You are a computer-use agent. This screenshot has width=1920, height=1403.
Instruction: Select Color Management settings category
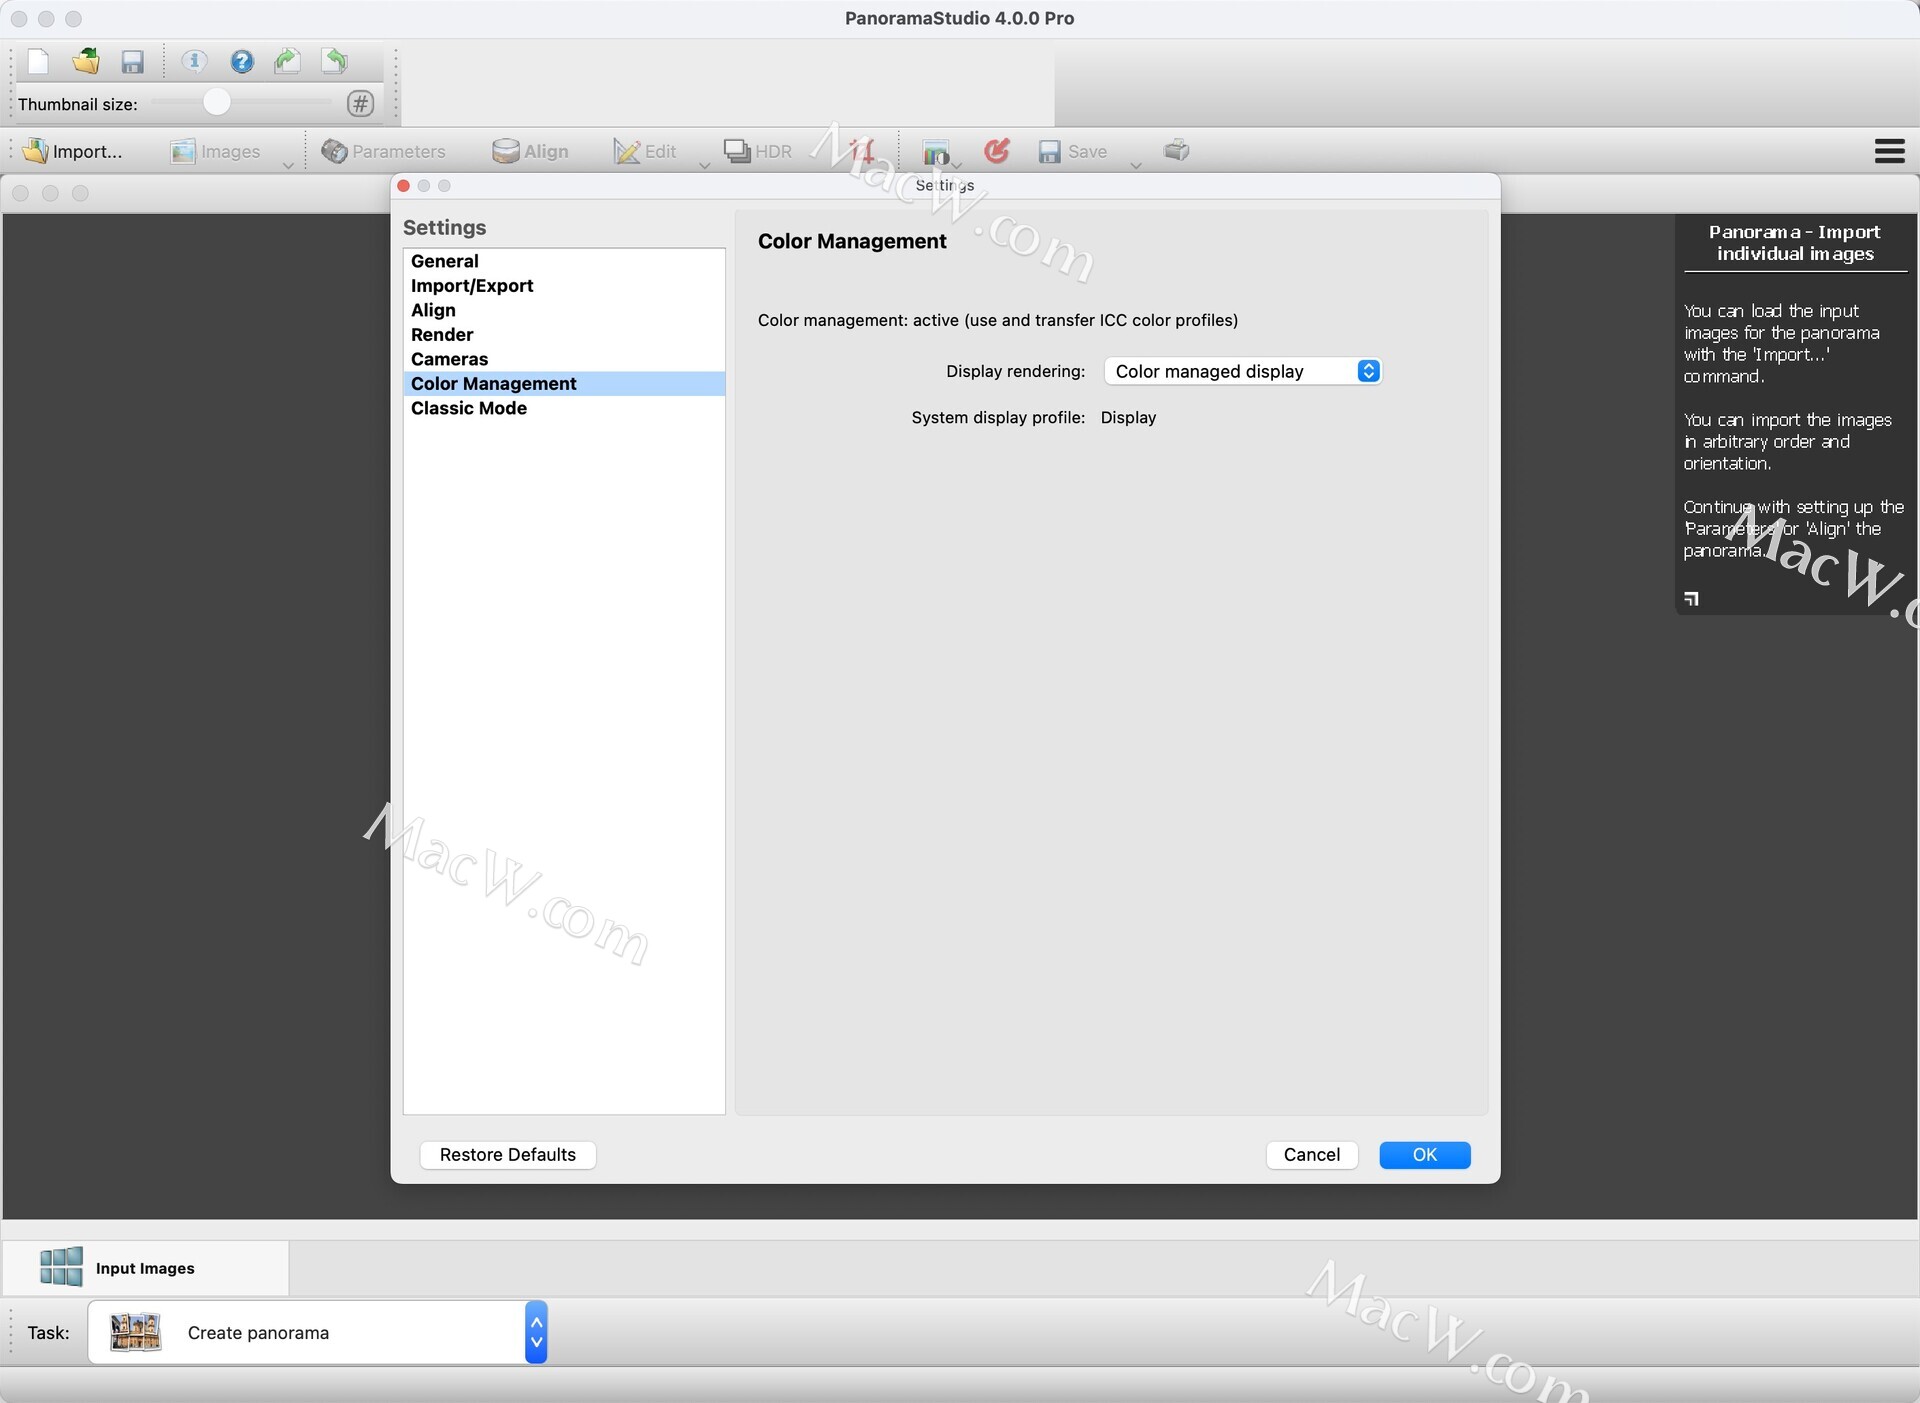(x=564, y=384)
